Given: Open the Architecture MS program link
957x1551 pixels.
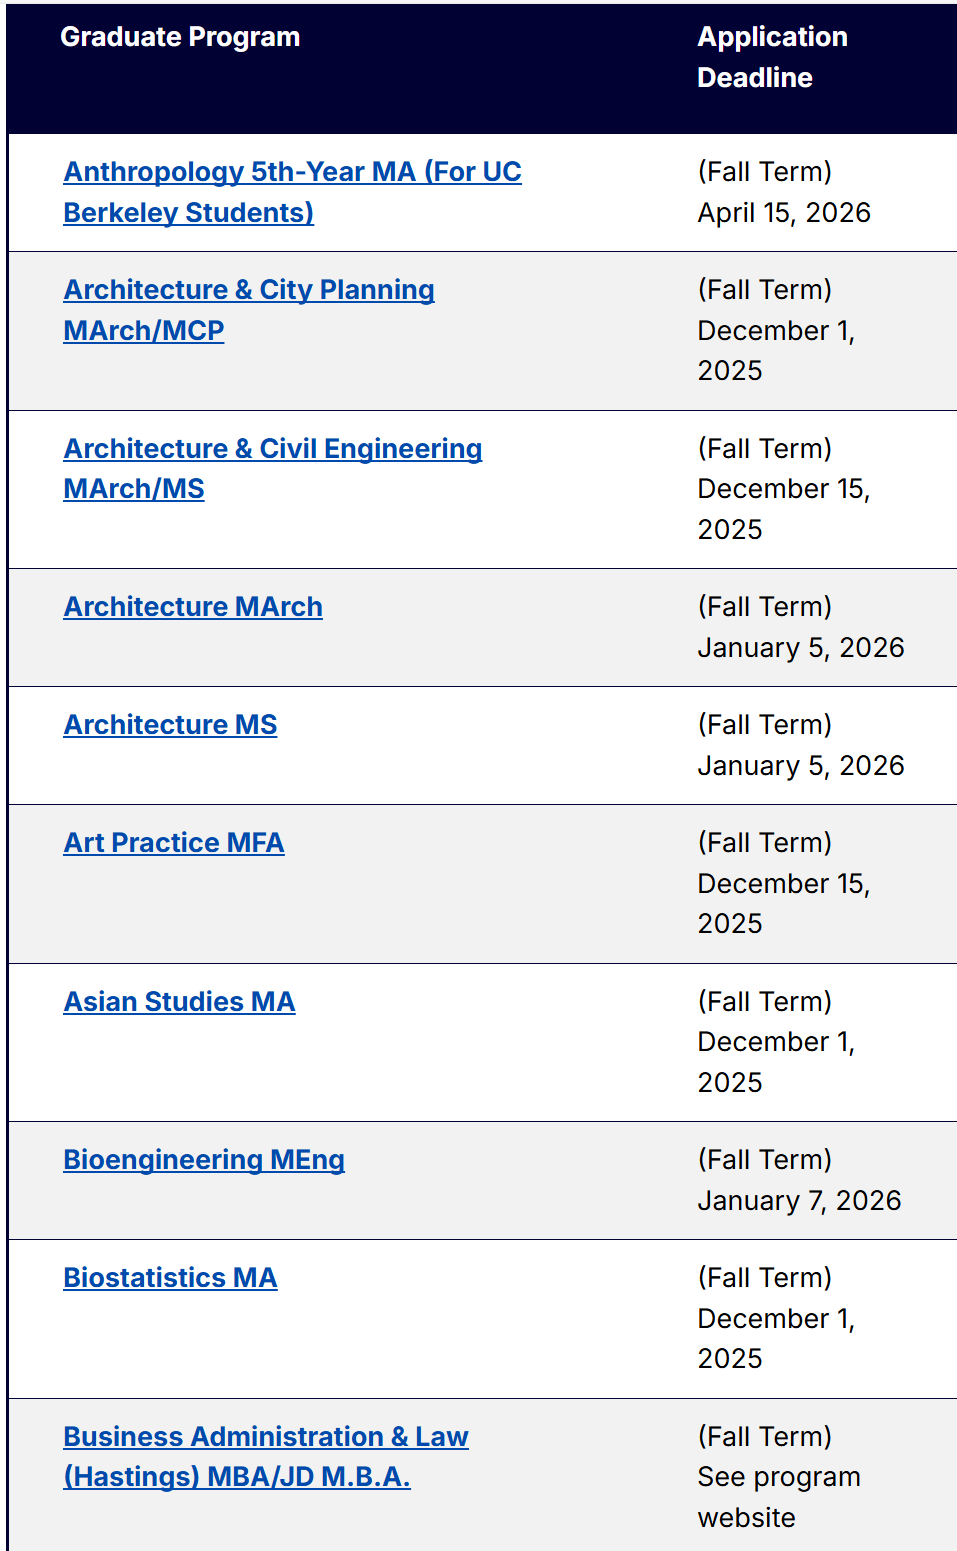Looking at the screenshot, I should tap(170, 725).
